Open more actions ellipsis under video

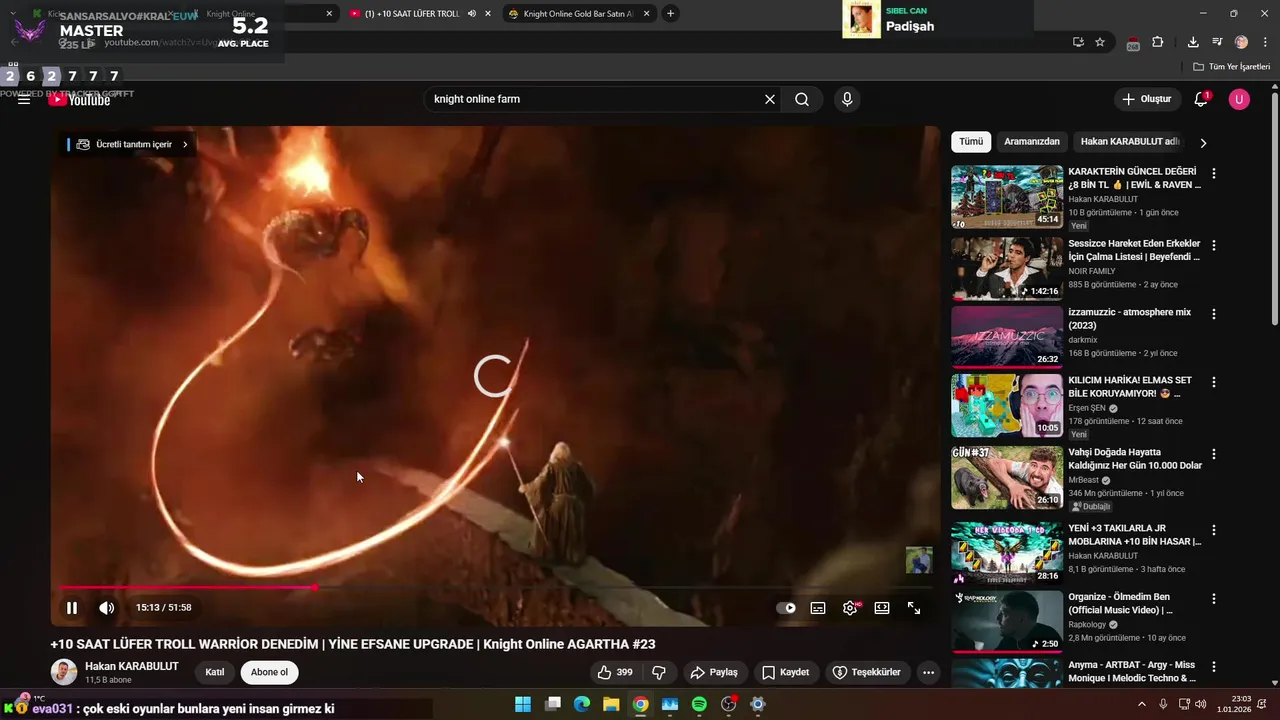click(x=928, y=672)
